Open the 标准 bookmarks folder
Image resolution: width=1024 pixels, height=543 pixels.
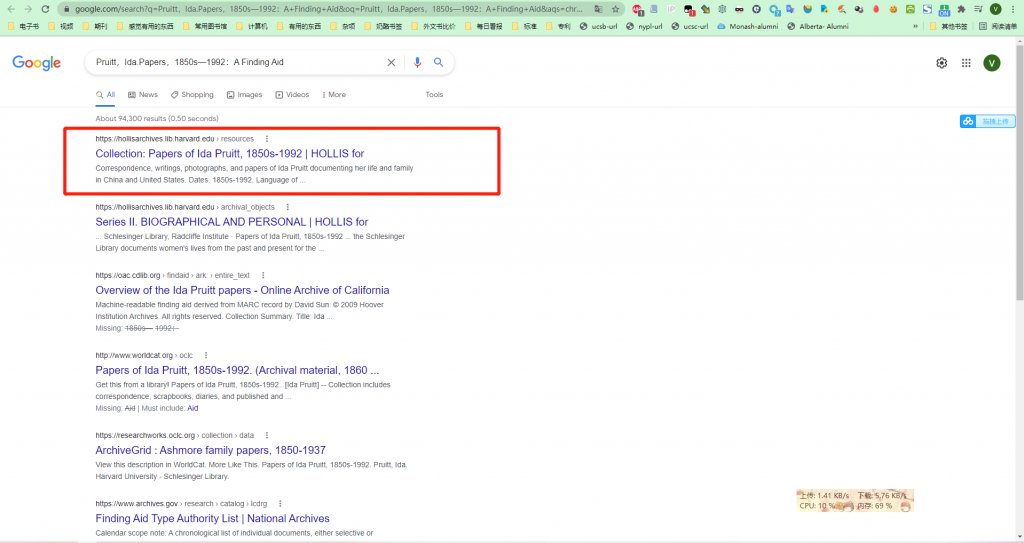524,26
